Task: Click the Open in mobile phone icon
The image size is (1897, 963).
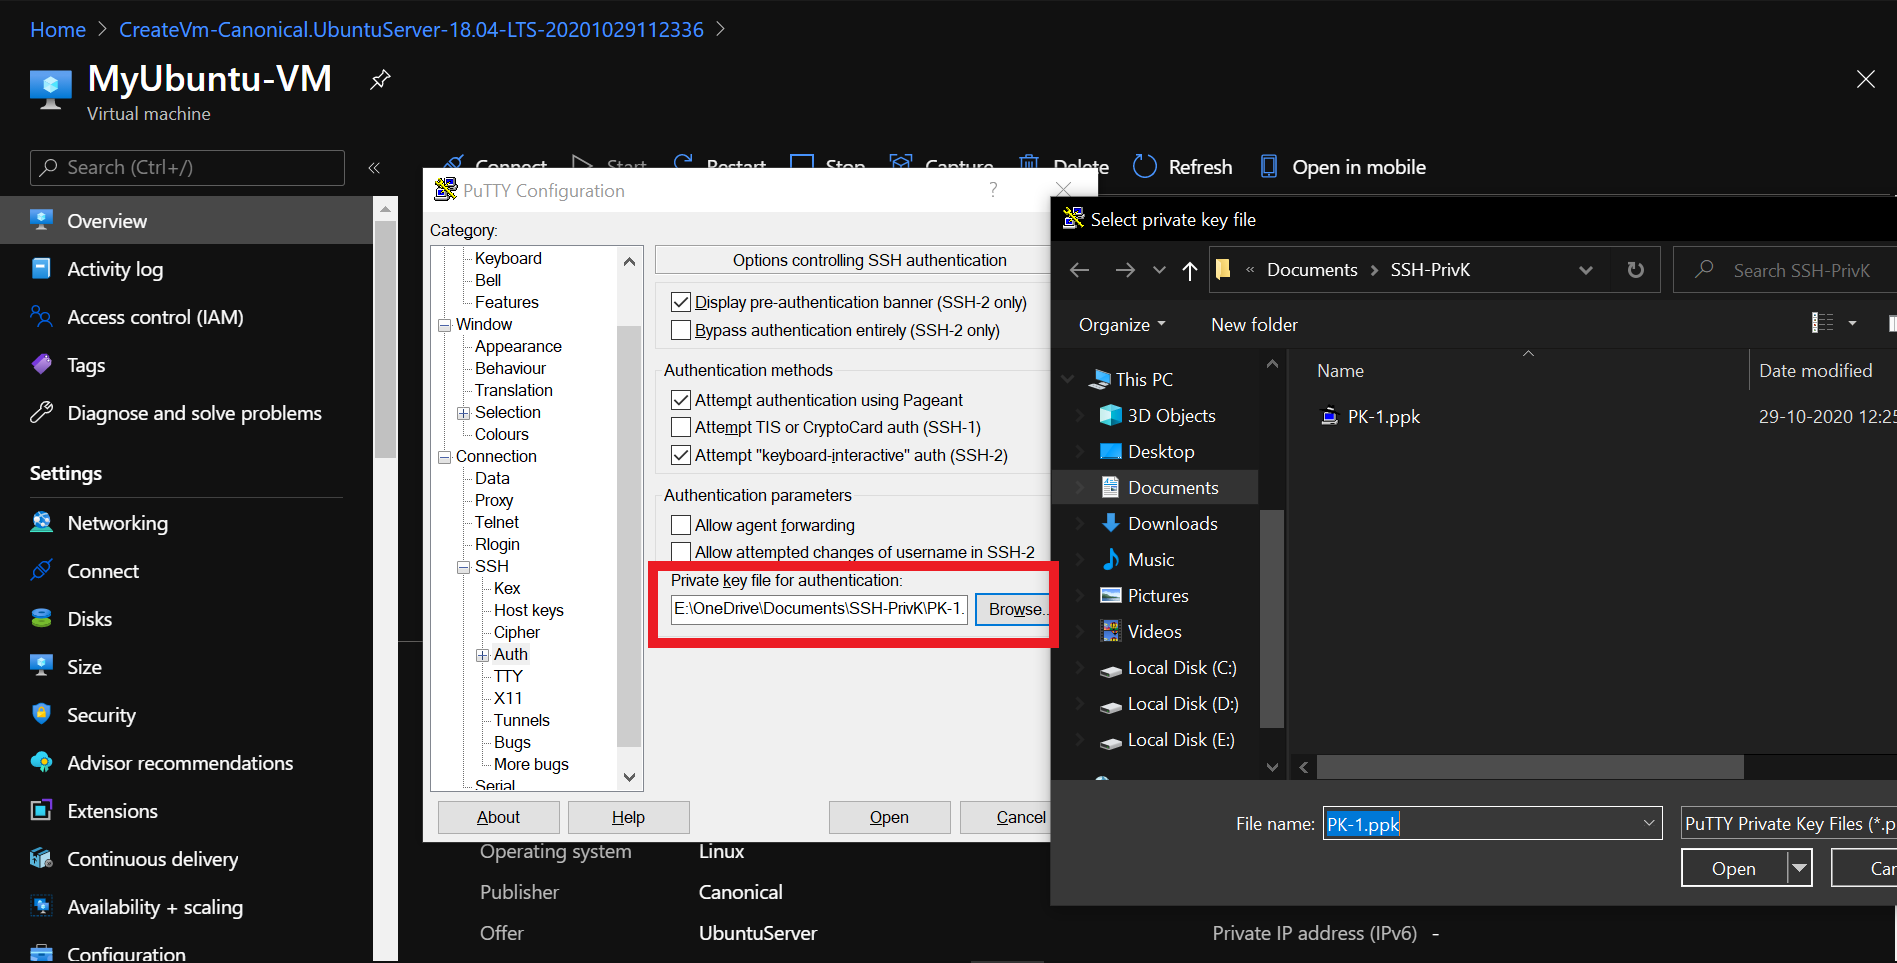Action: pyautogui.click(x=1268, y=166)
